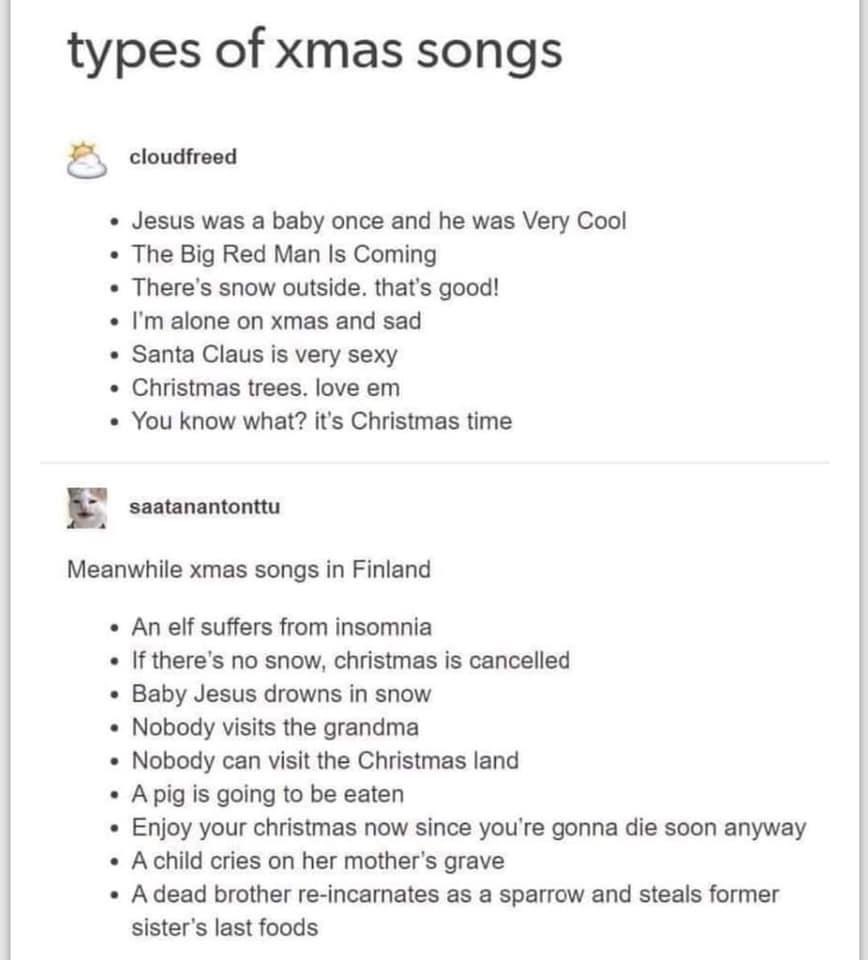This screenshot has width=868, height=960.
Task: Click the 'types of xmas songs' title
Action: coord(315,51)
